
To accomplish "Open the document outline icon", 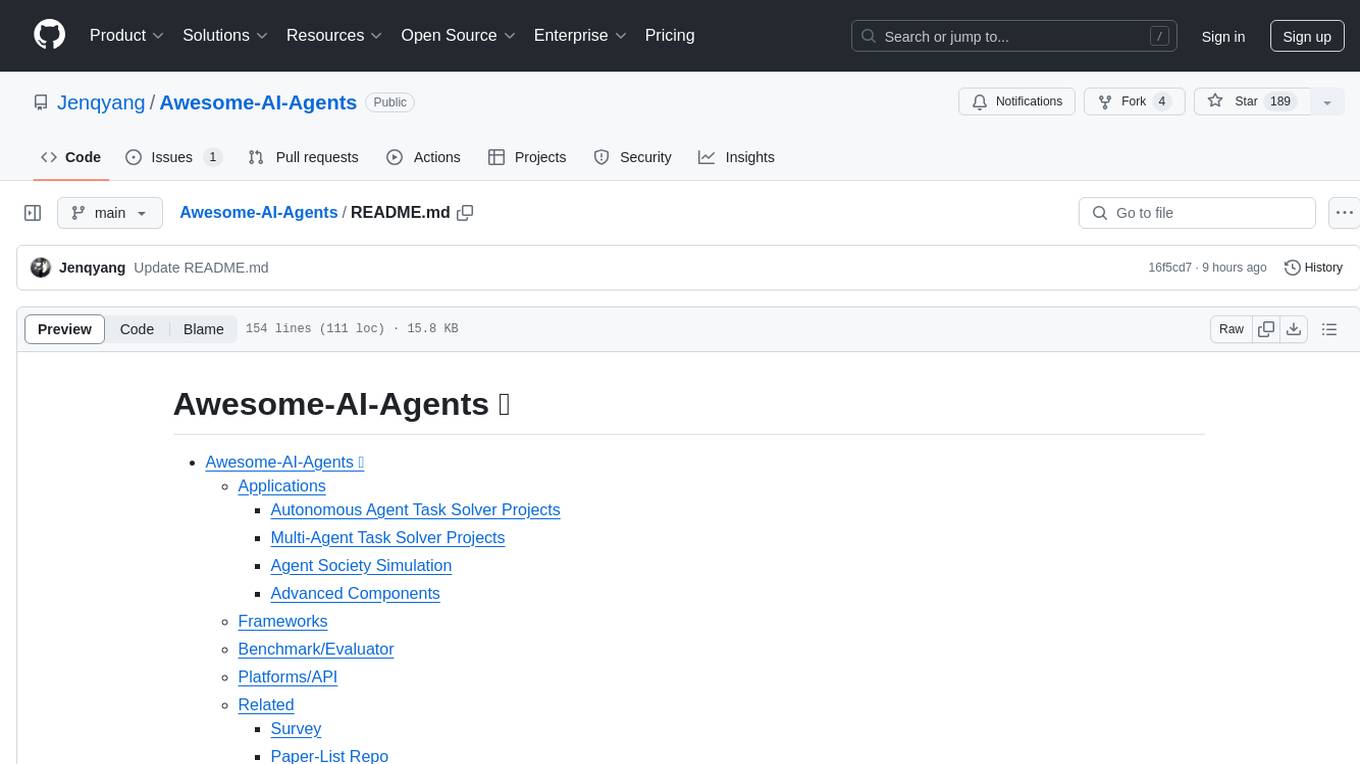I will click(x=1329, y=329).
